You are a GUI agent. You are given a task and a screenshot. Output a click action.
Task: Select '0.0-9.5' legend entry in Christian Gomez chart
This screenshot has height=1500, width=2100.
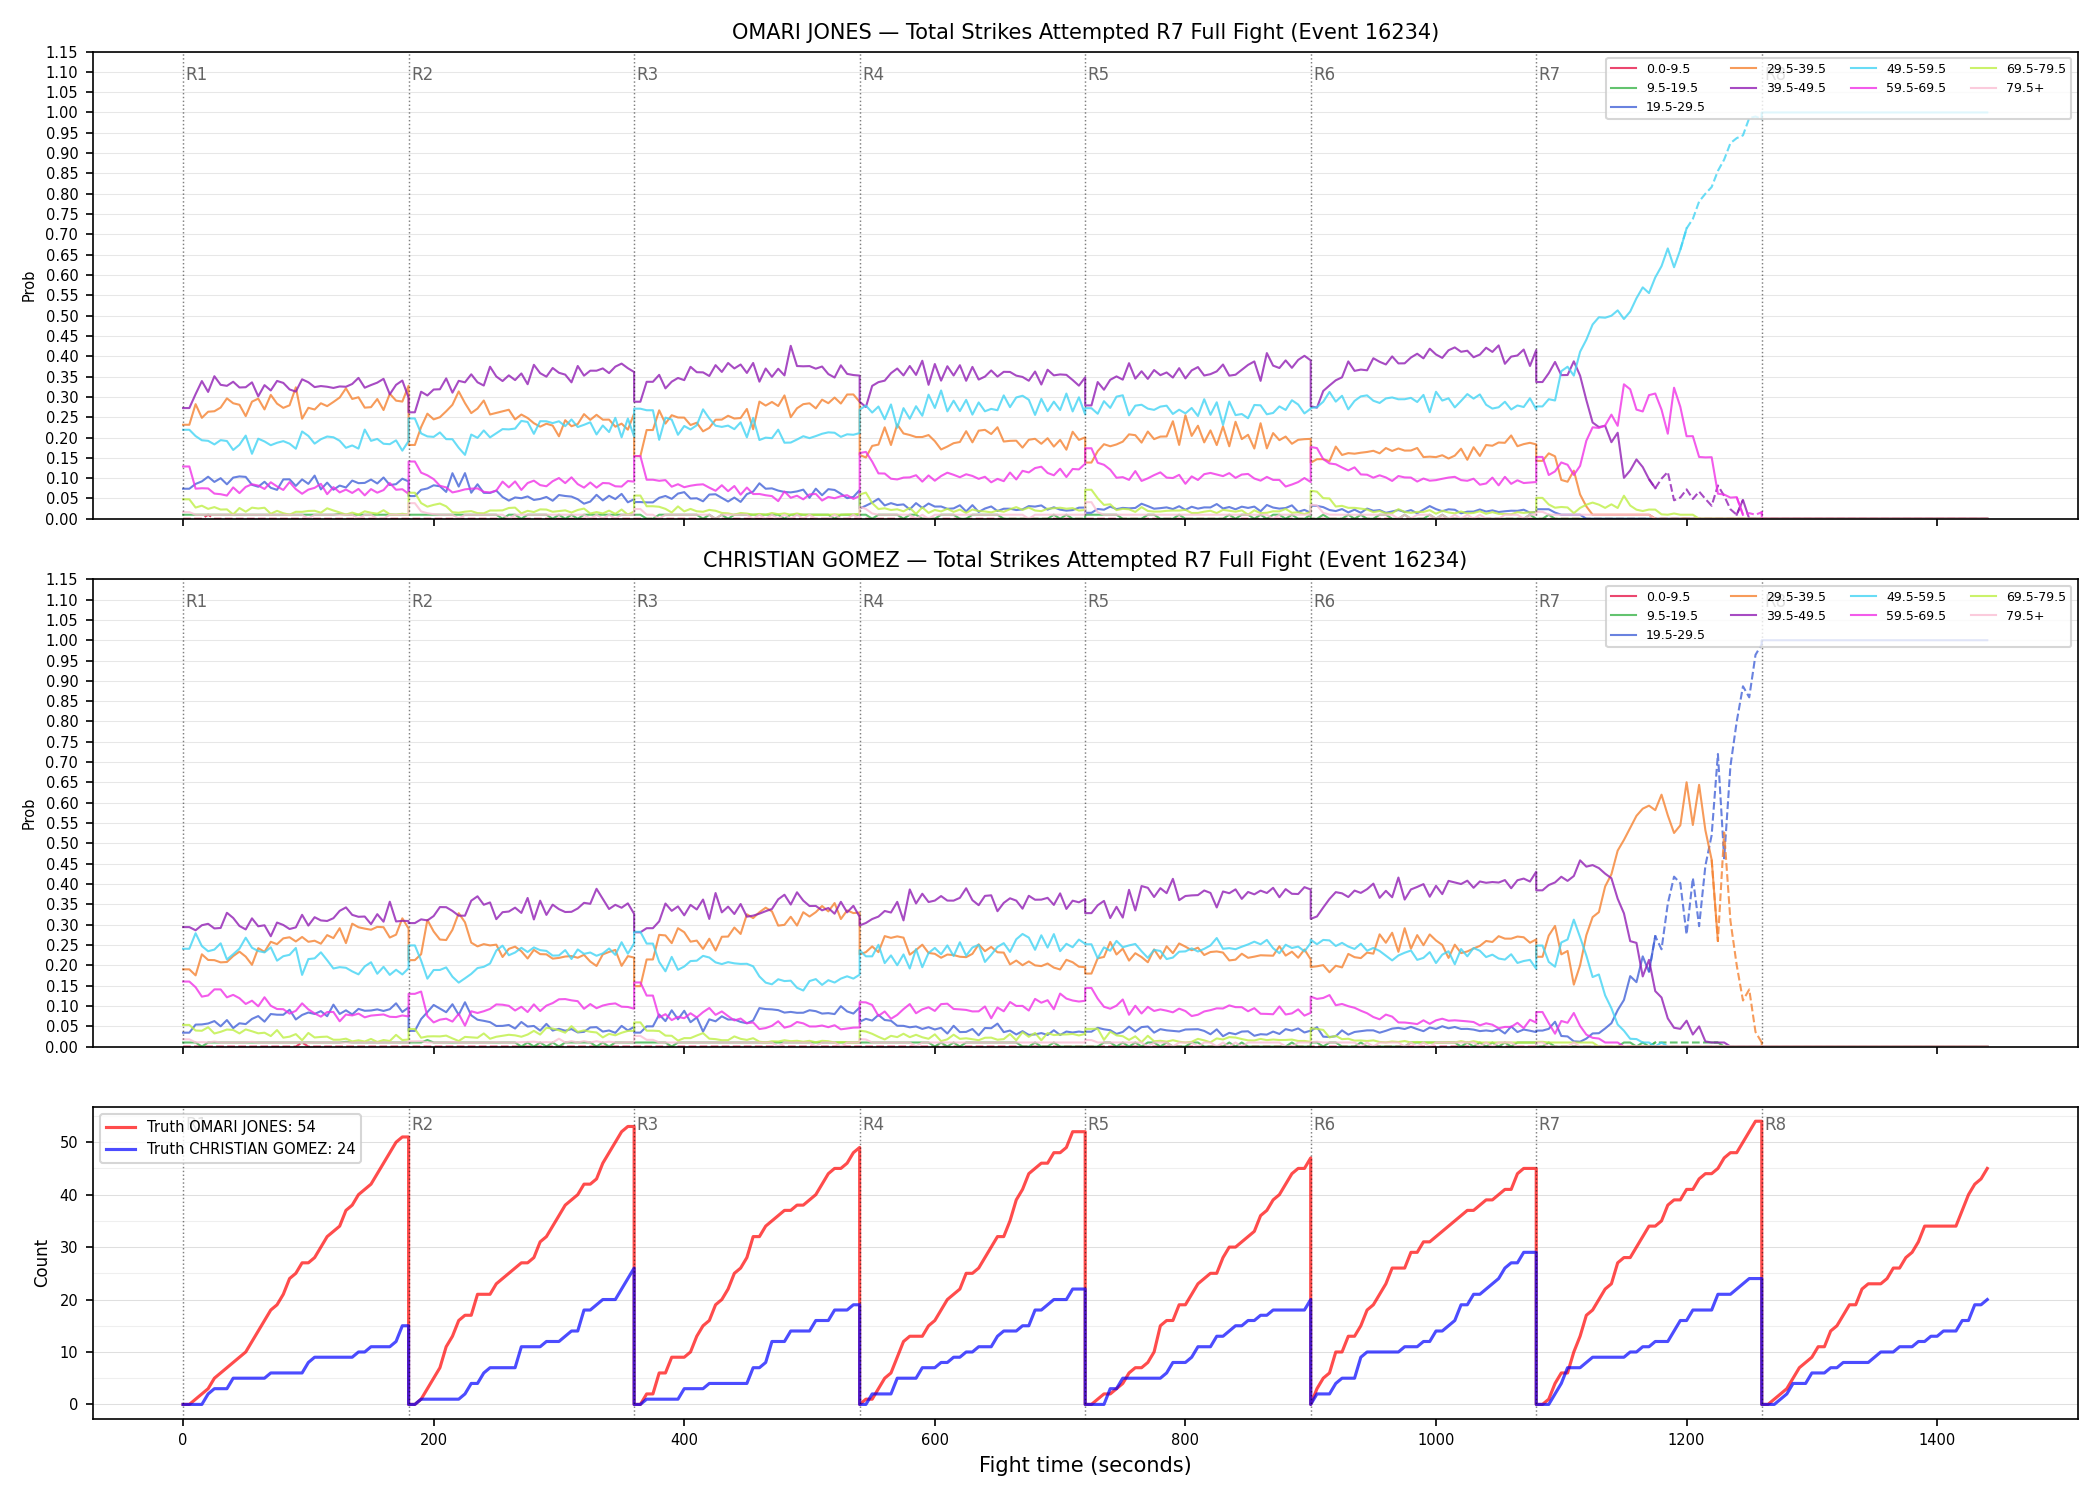point(1650,597)
